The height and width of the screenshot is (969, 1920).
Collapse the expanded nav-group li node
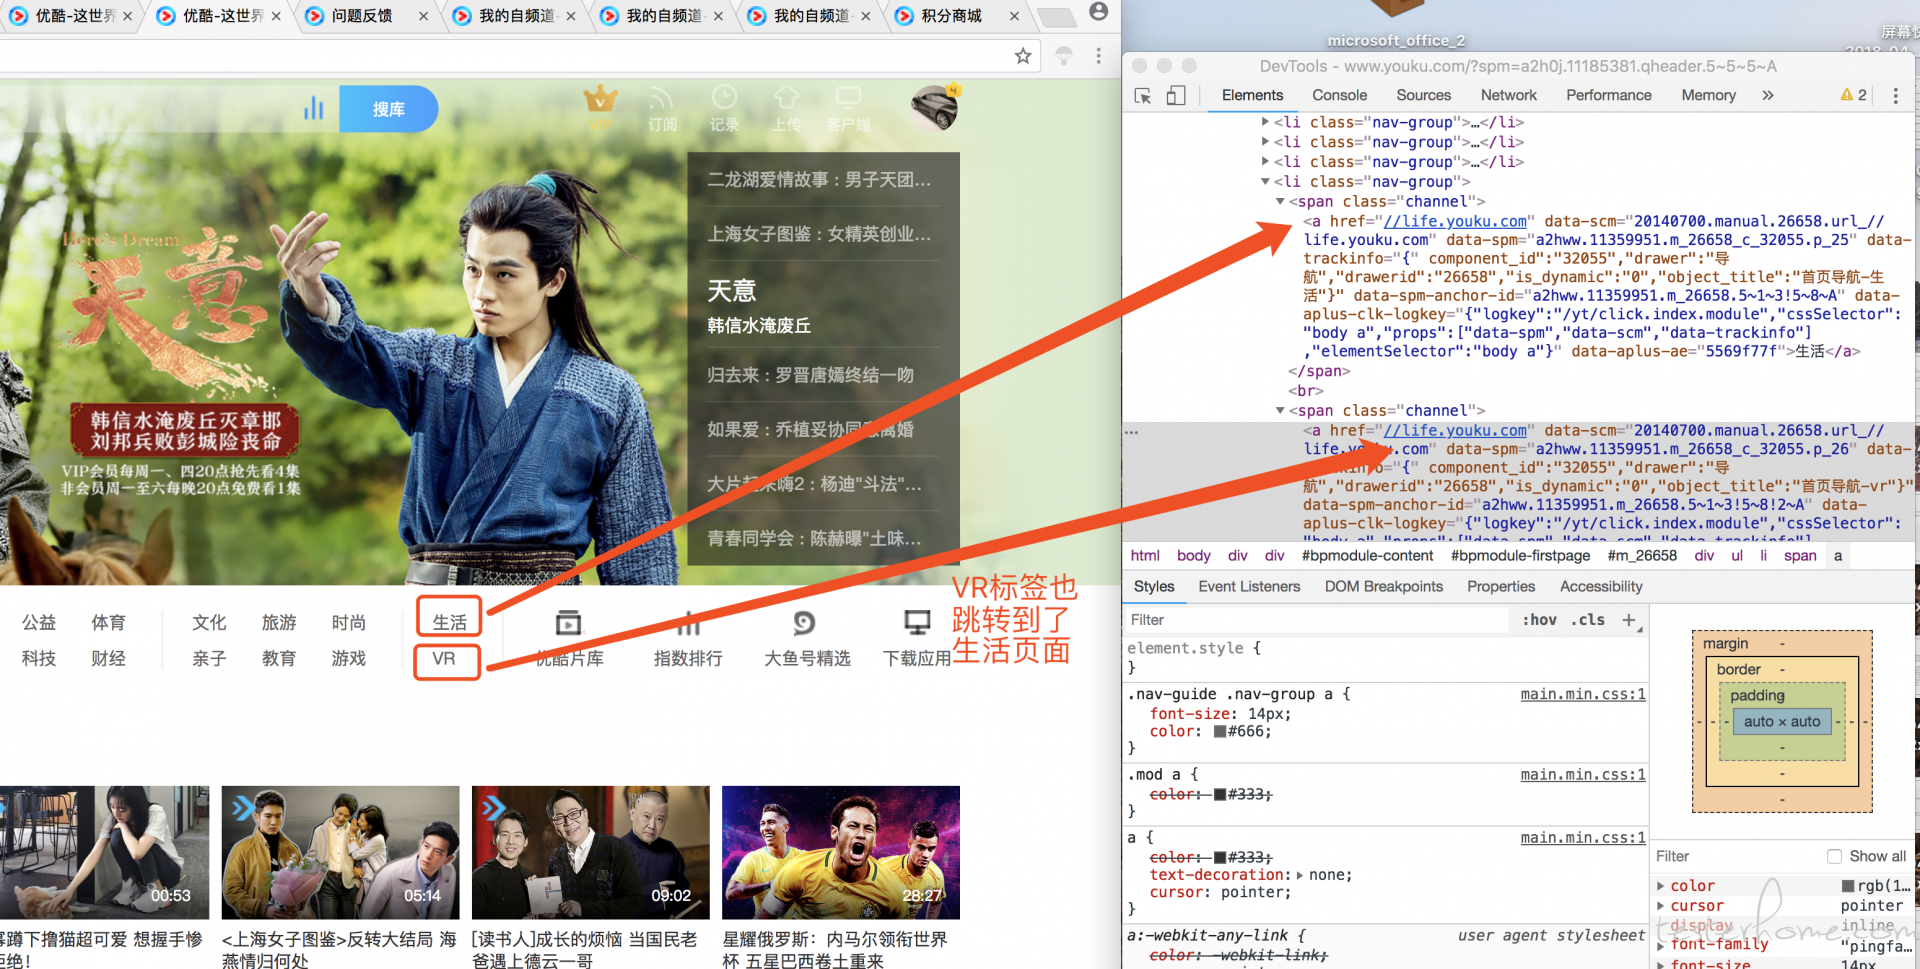tap(1265, 182)
